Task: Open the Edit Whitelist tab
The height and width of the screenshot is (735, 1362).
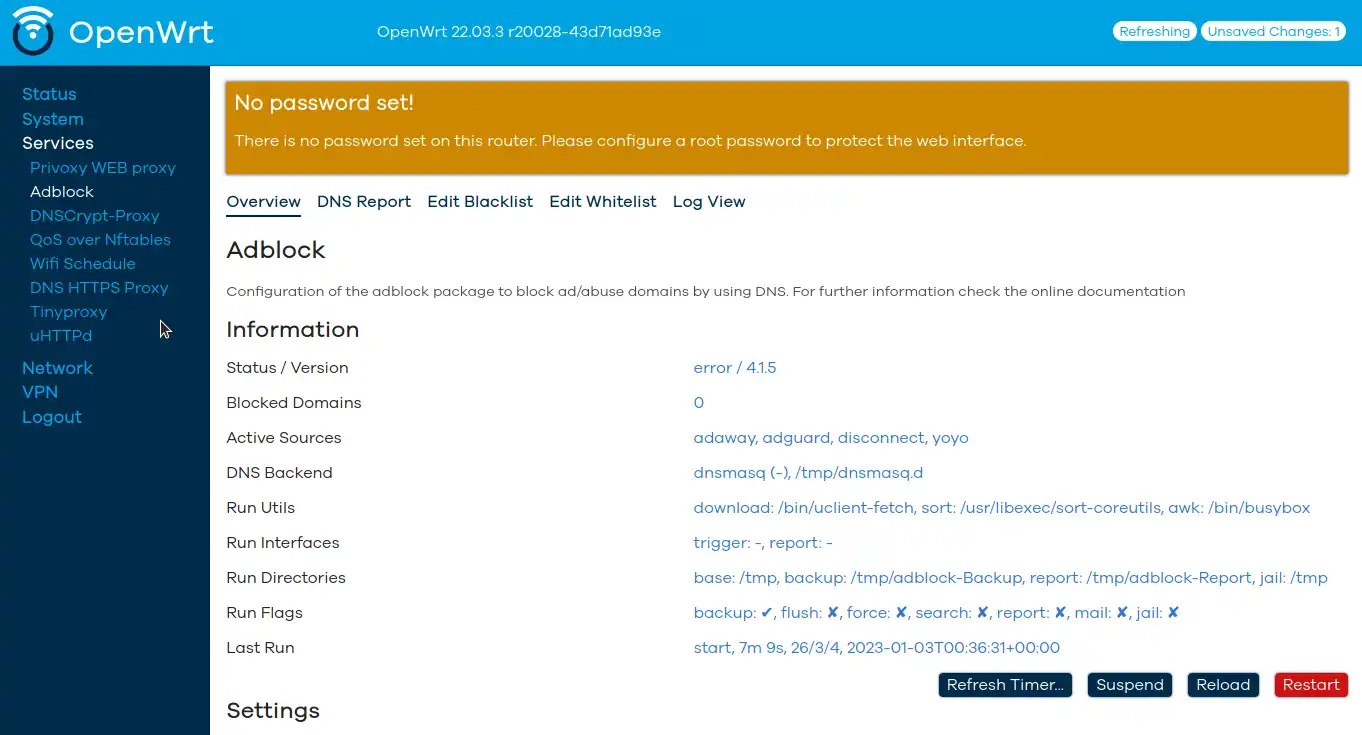Action: (x=602, y=201)
